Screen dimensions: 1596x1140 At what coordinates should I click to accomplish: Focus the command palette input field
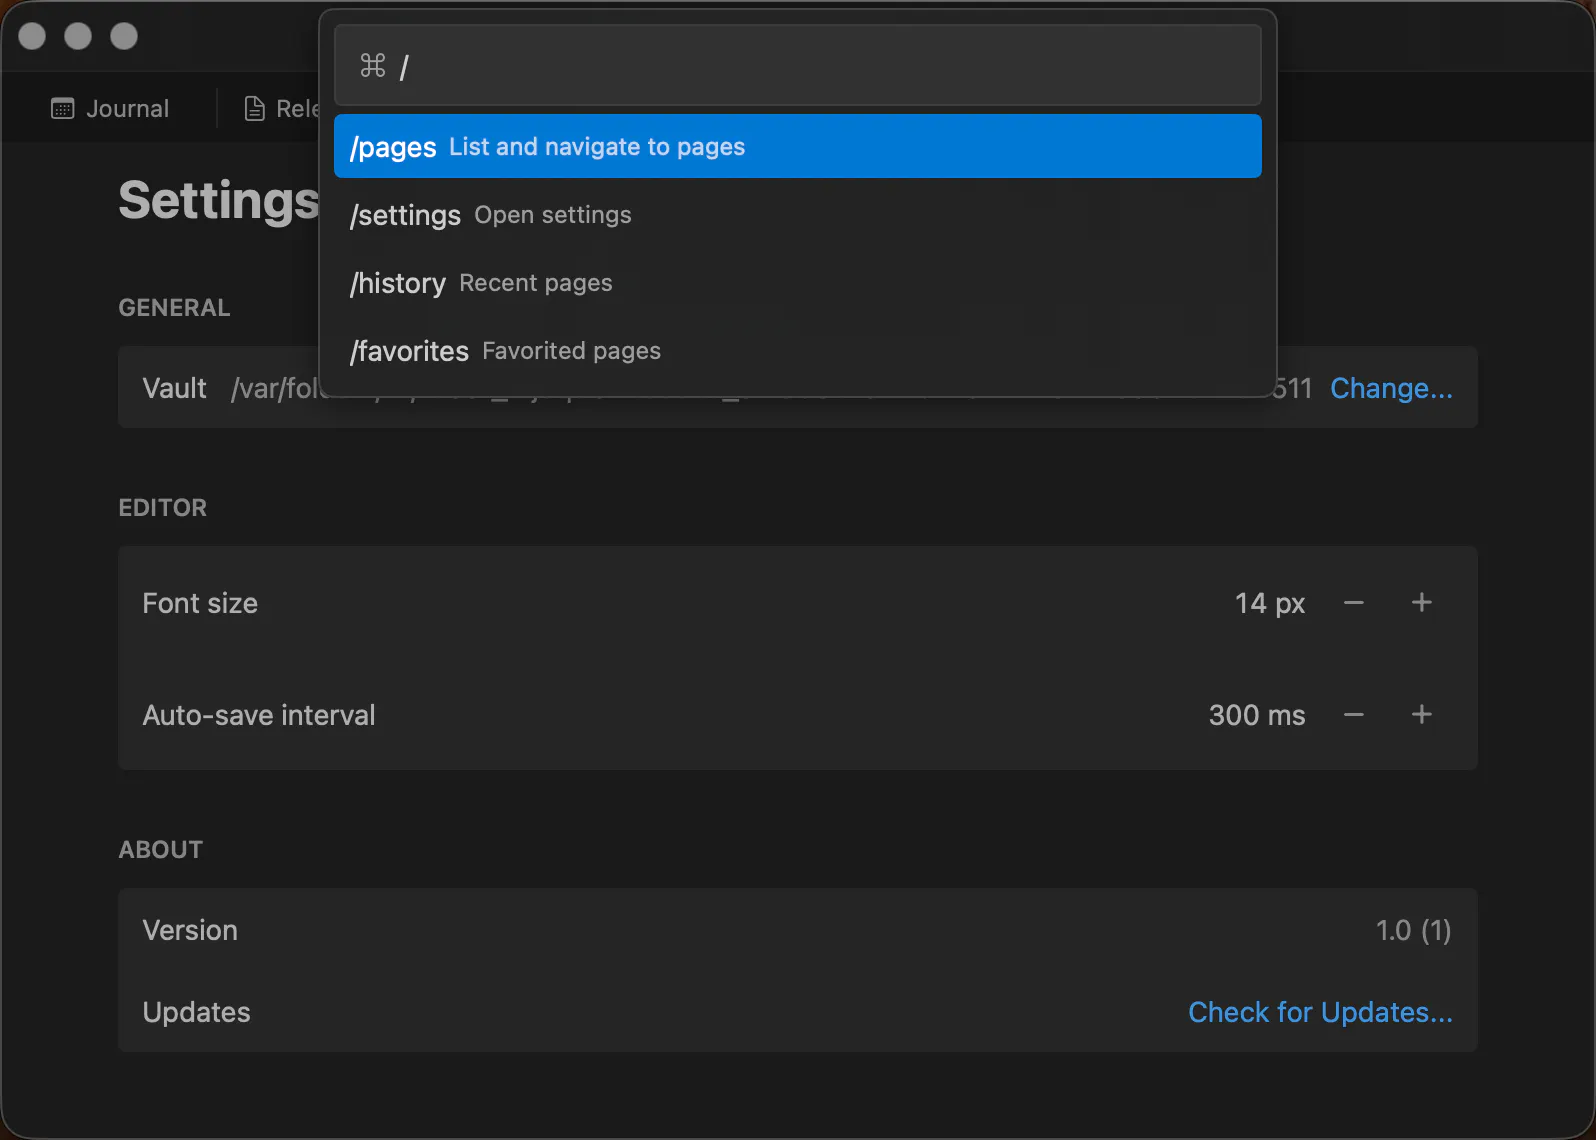tap(798, 66)
